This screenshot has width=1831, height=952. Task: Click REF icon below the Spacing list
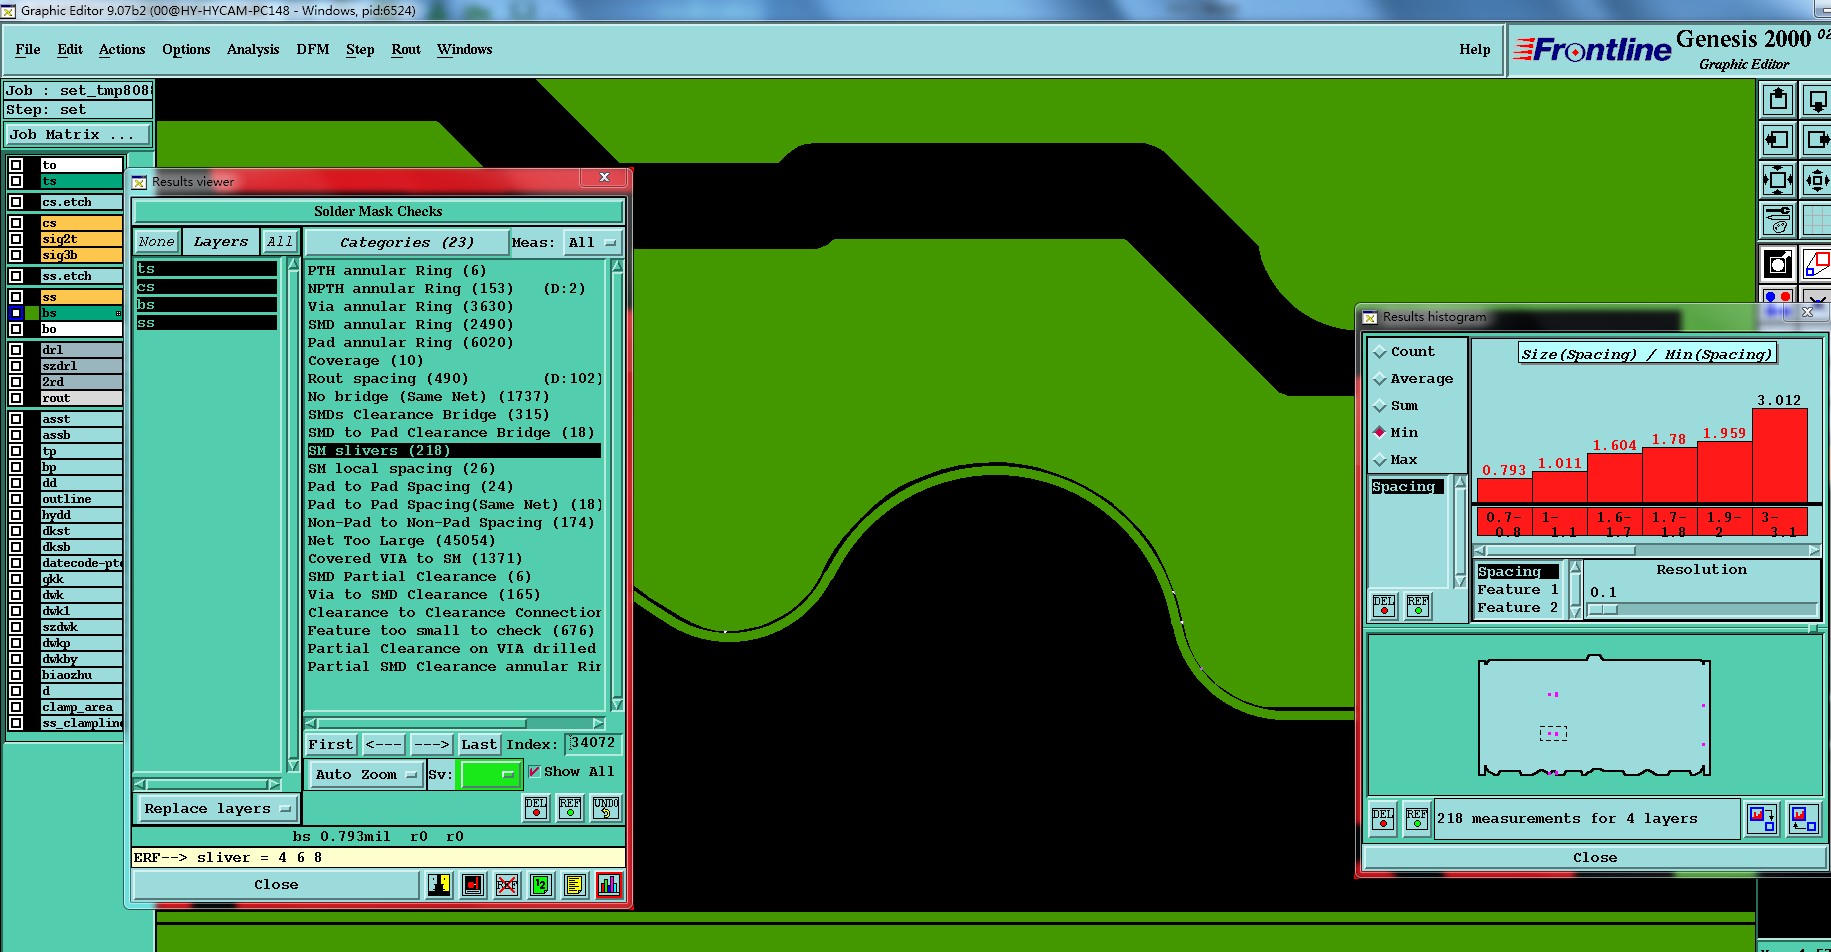[1418, 606]
